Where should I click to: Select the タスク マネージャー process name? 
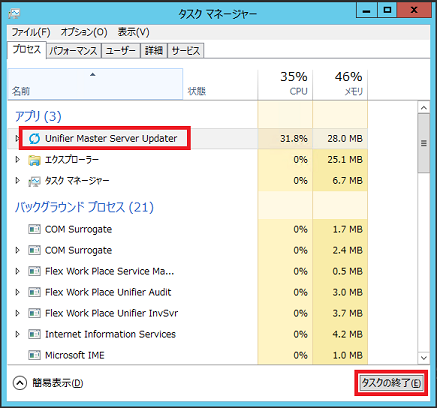[x=77, y=181]
